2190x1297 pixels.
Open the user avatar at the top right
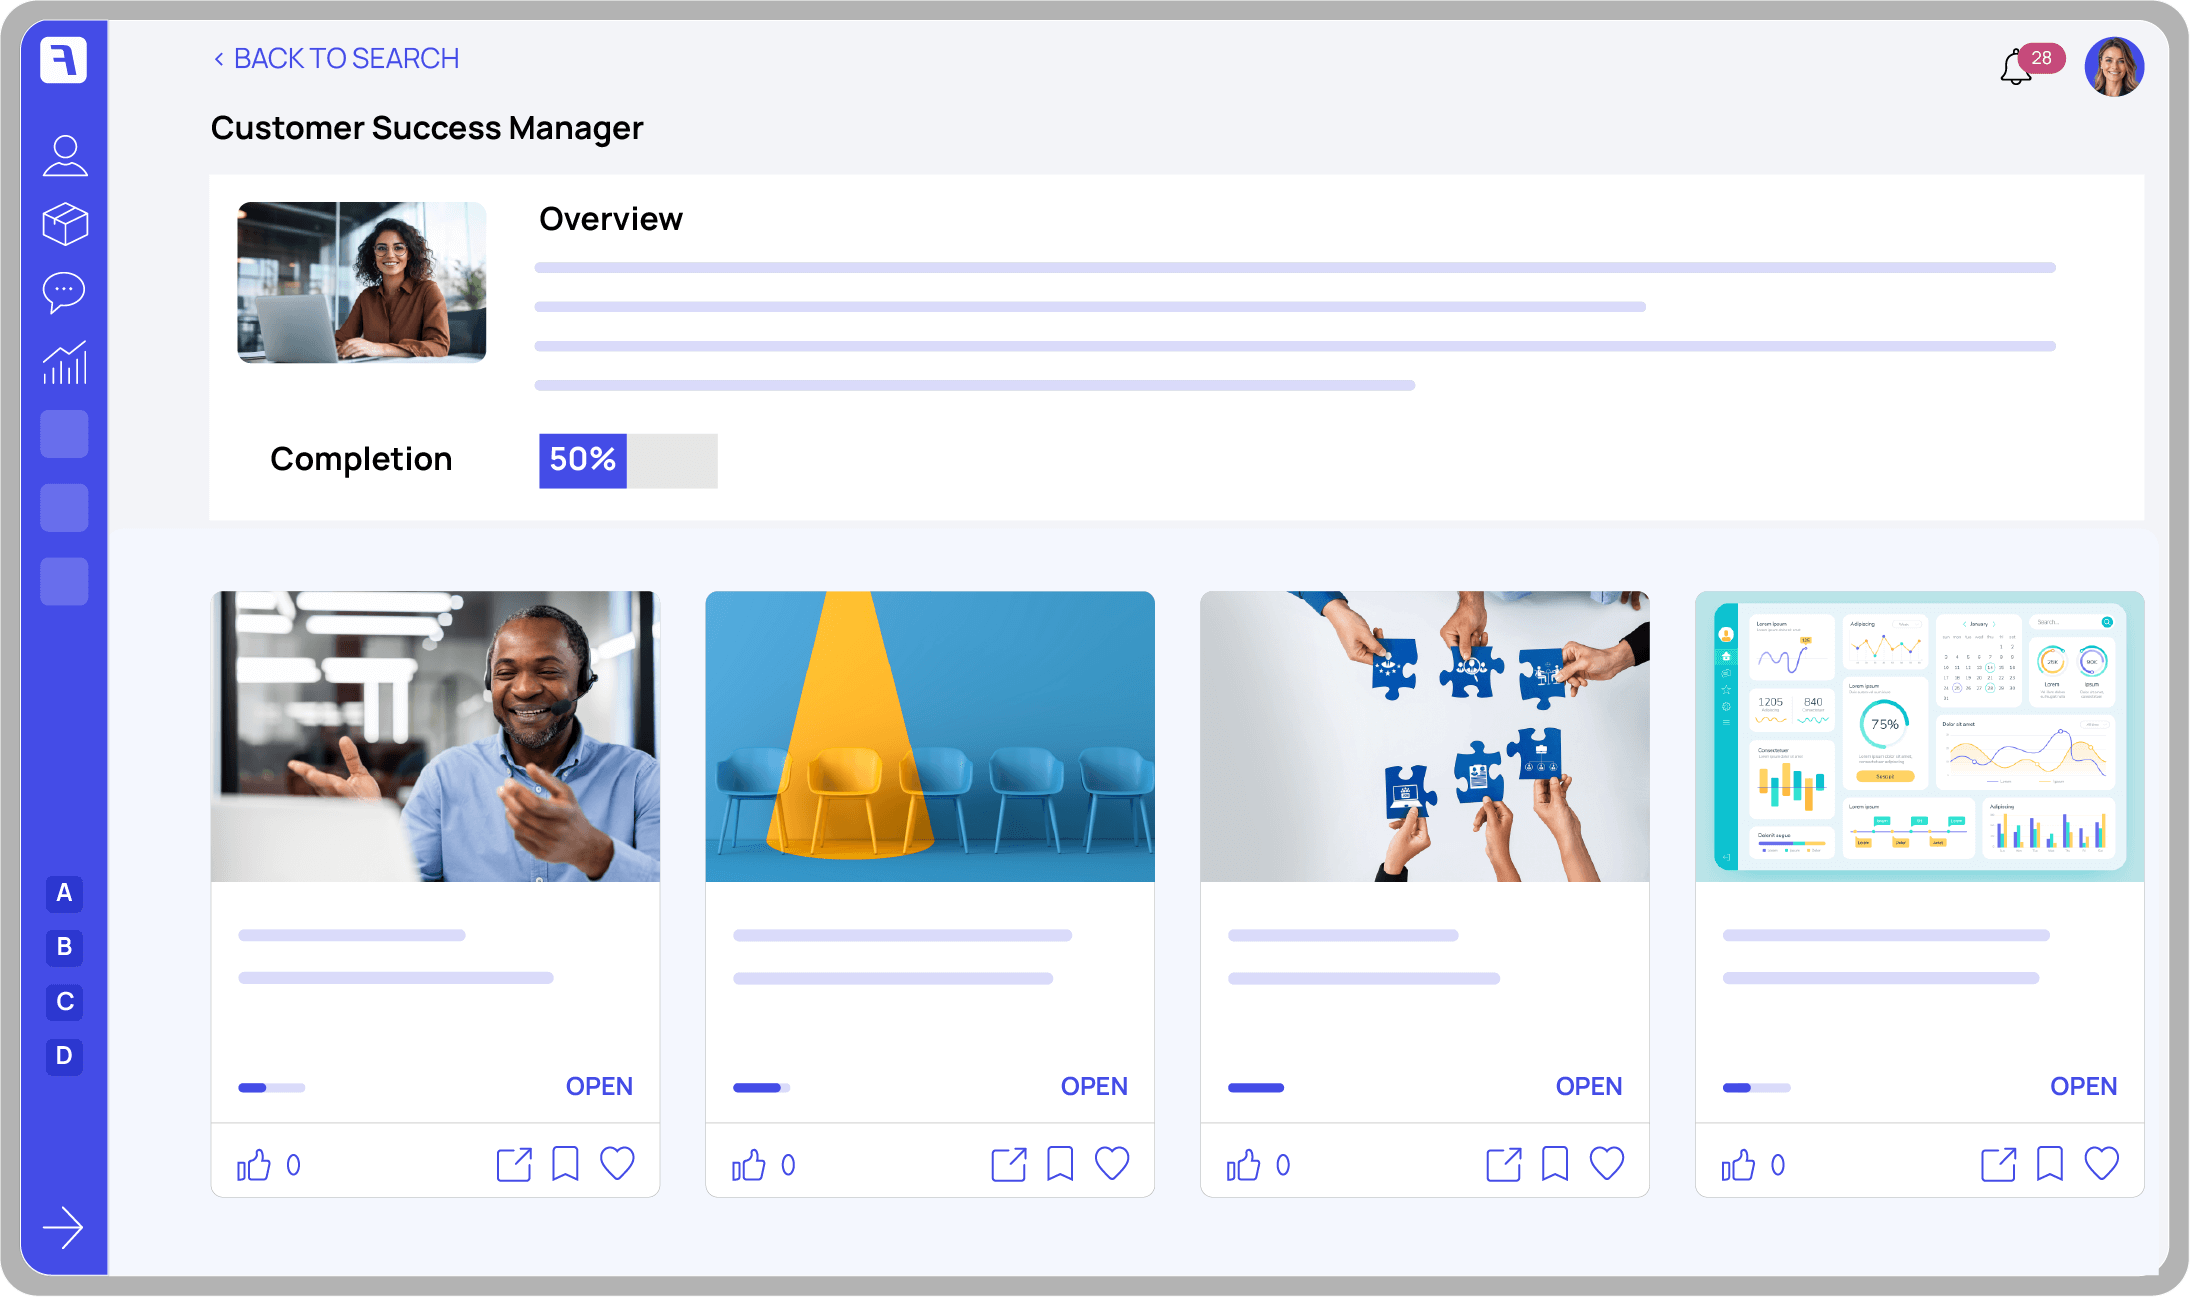2114,67
